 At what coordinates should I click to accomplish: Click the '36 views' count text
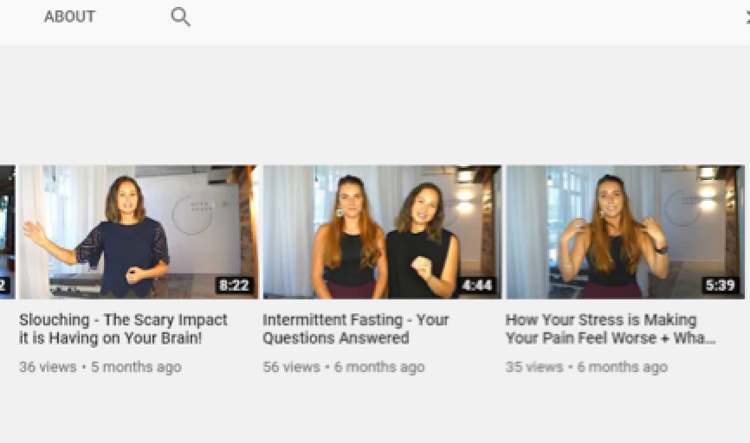tap(48, 367)
